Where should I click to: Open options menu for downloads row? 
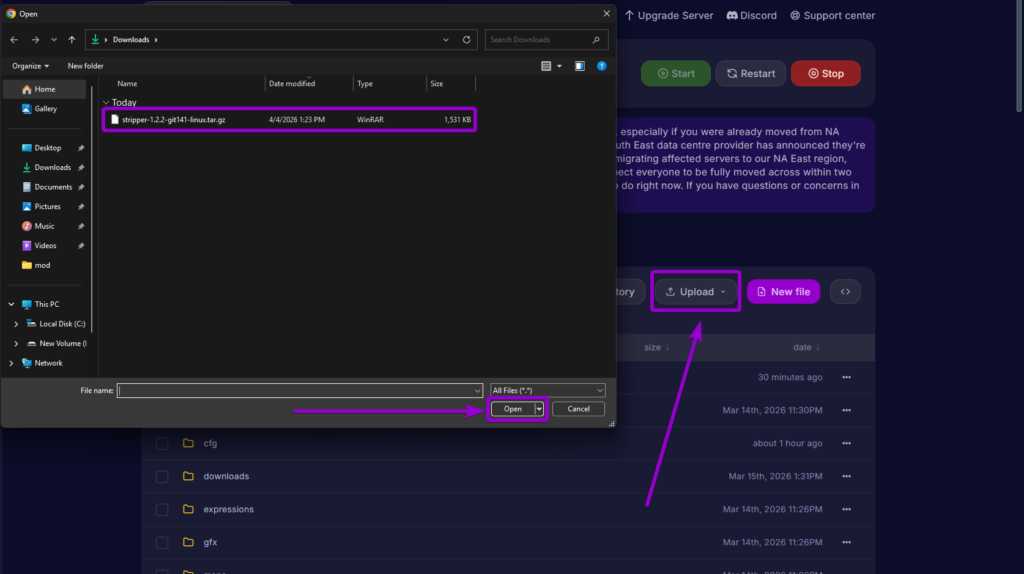(x=846, y=477)
